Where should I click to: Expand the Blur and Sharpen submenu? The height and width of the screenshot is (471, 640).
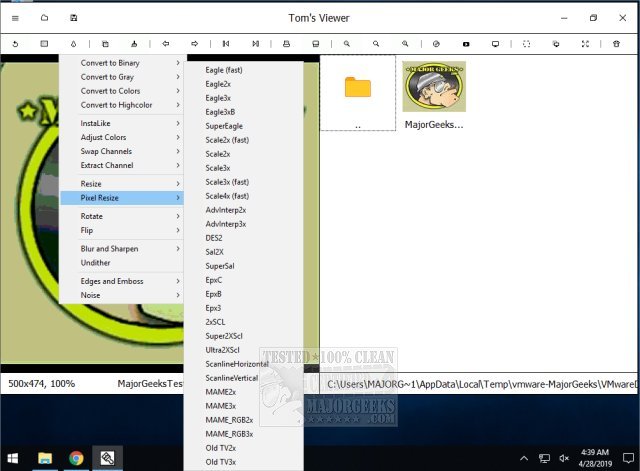(x=122, y=249)
